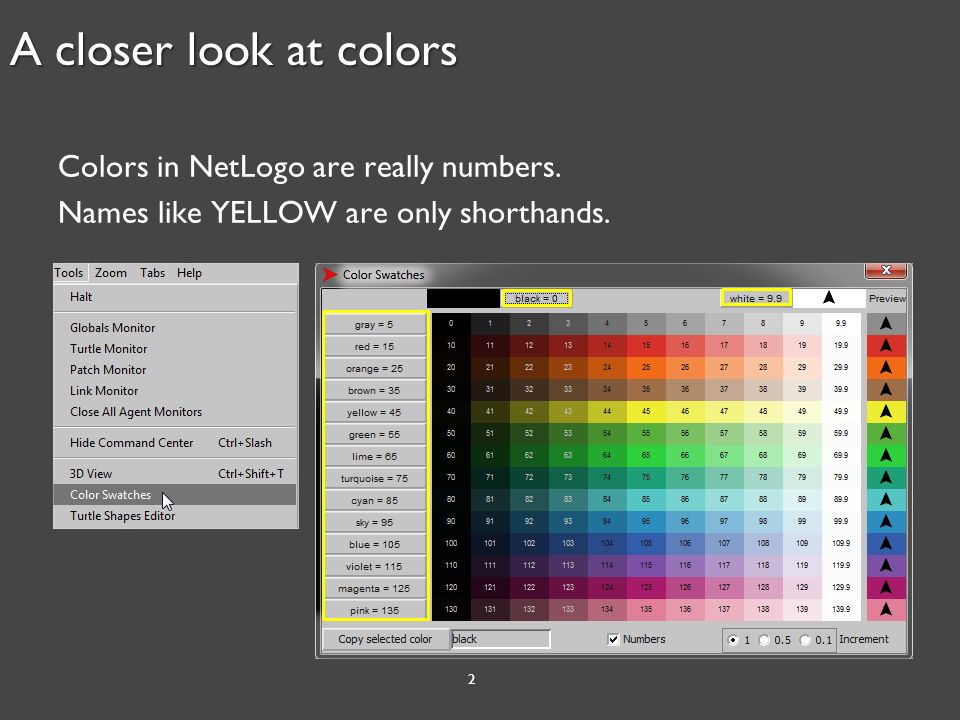
Task: Open 3D View from the menu
Action: pyautogui.click(x=175, y=474)
